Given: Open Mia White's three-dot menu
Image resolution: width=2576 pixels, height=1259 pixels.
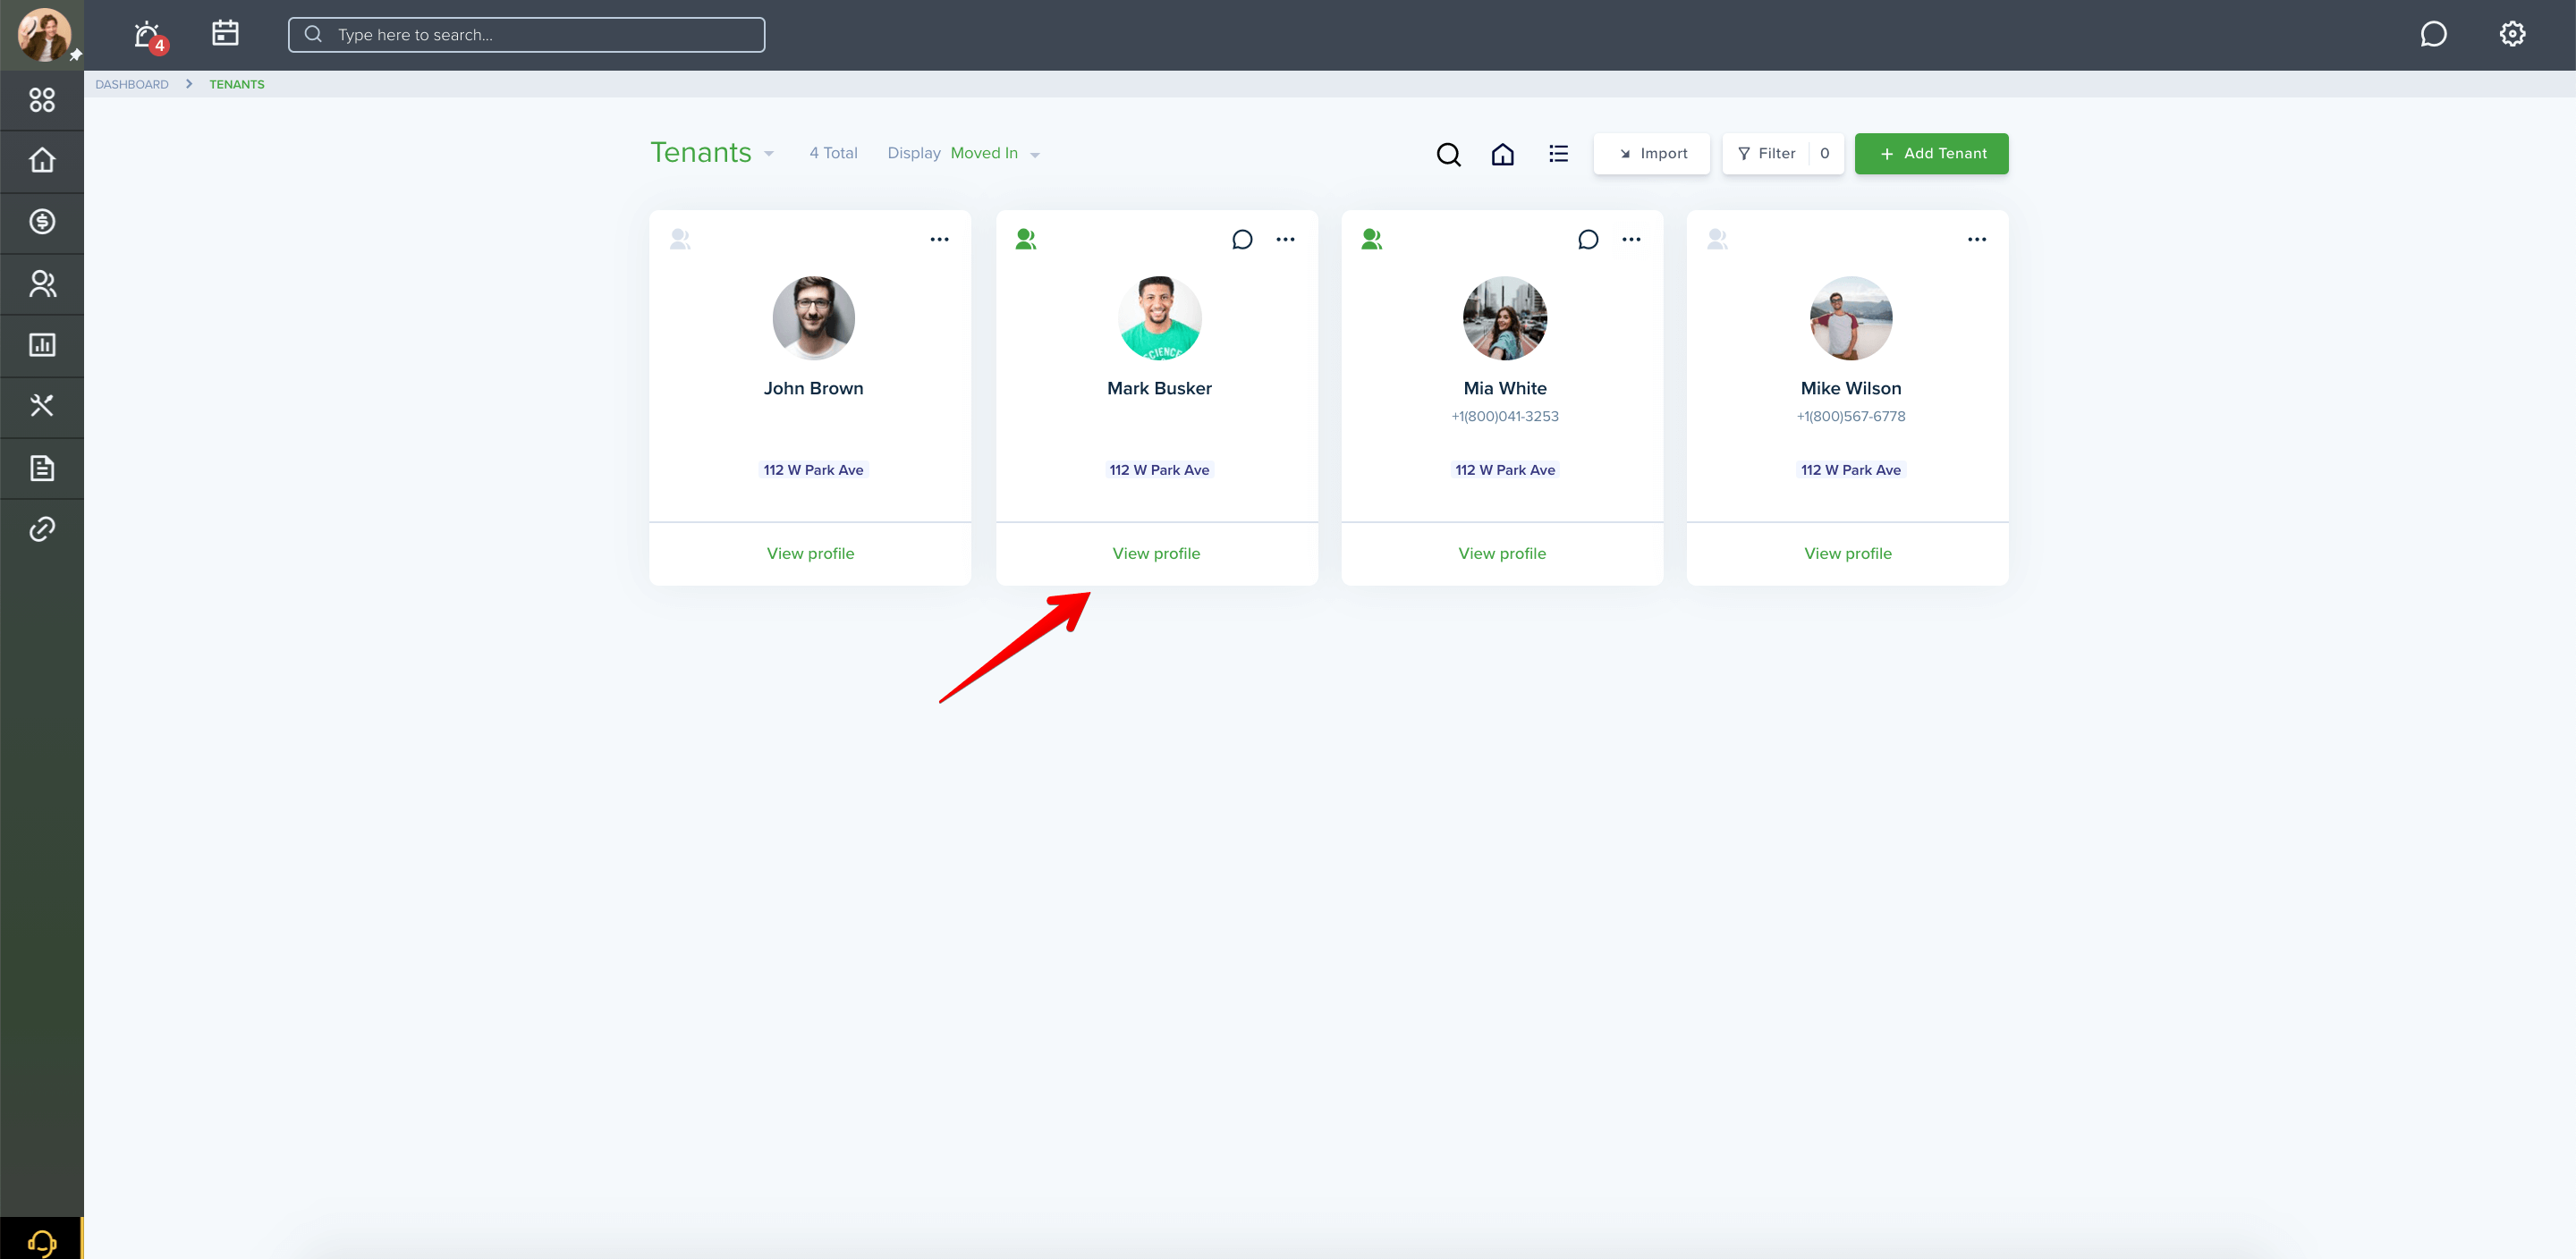Looking at the screenshot, I should click(1631, 239).
